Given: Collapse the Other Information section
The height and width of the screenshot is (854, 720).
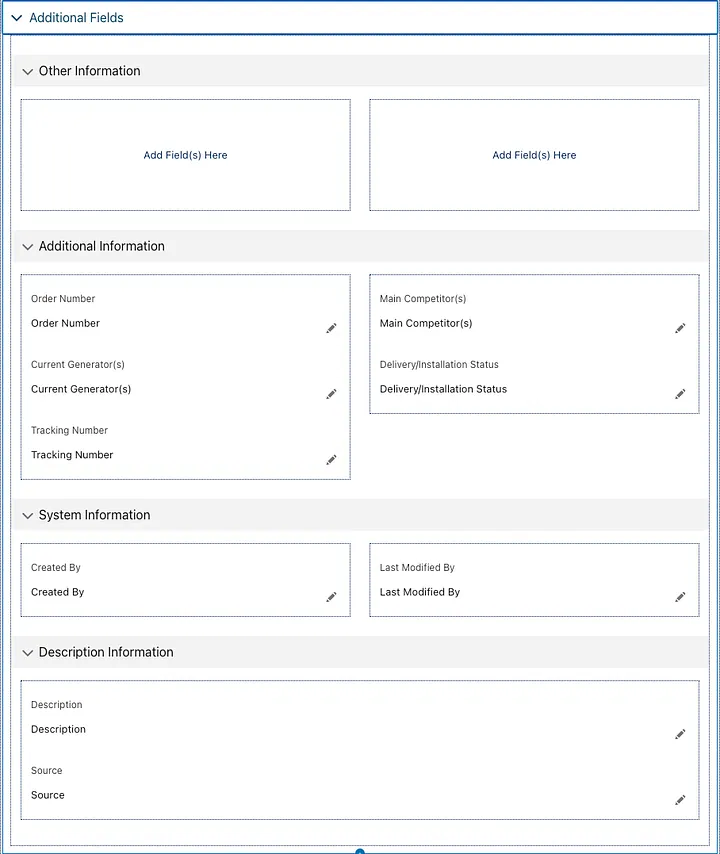Looking at the screenshot, I should pos(27,71).
